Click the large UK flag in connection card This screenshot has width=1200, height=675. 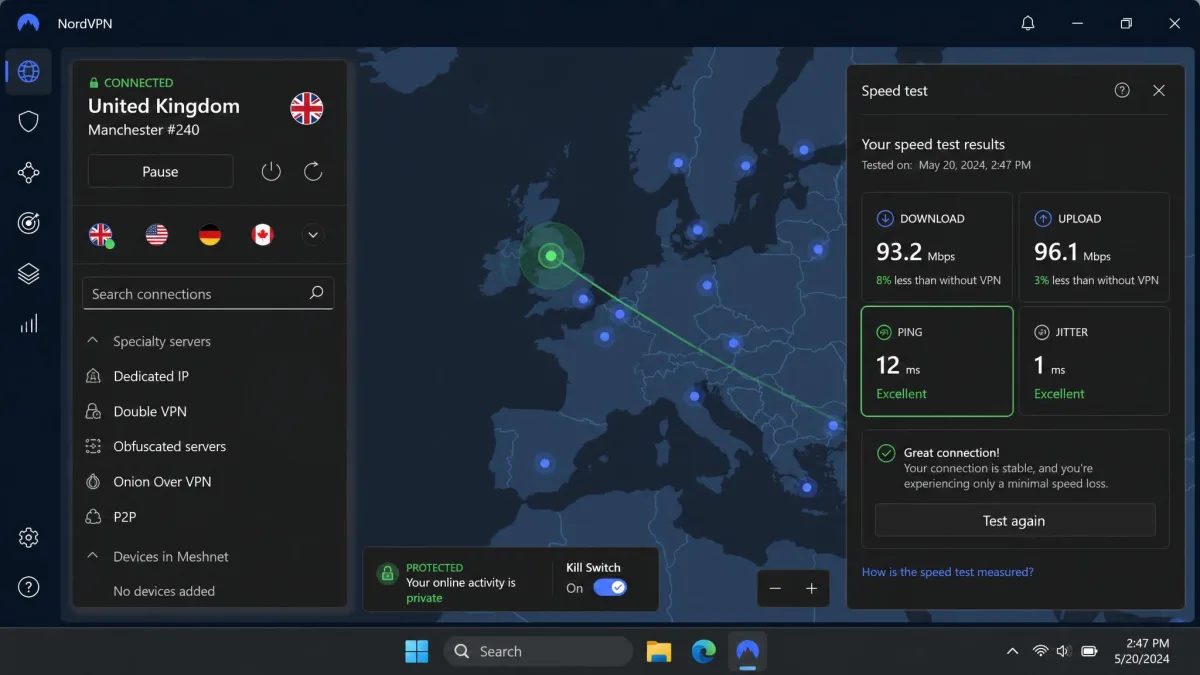click(x=307, y=108)
